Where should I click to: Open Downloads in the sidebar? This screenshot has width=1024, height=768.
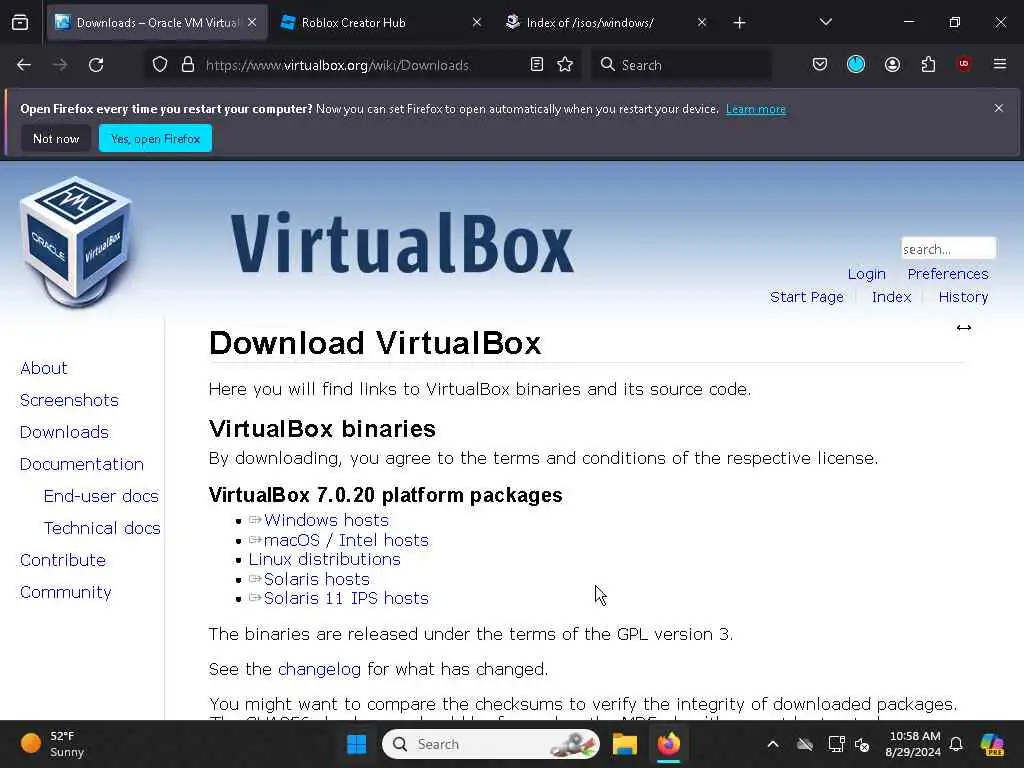[64, 432]
